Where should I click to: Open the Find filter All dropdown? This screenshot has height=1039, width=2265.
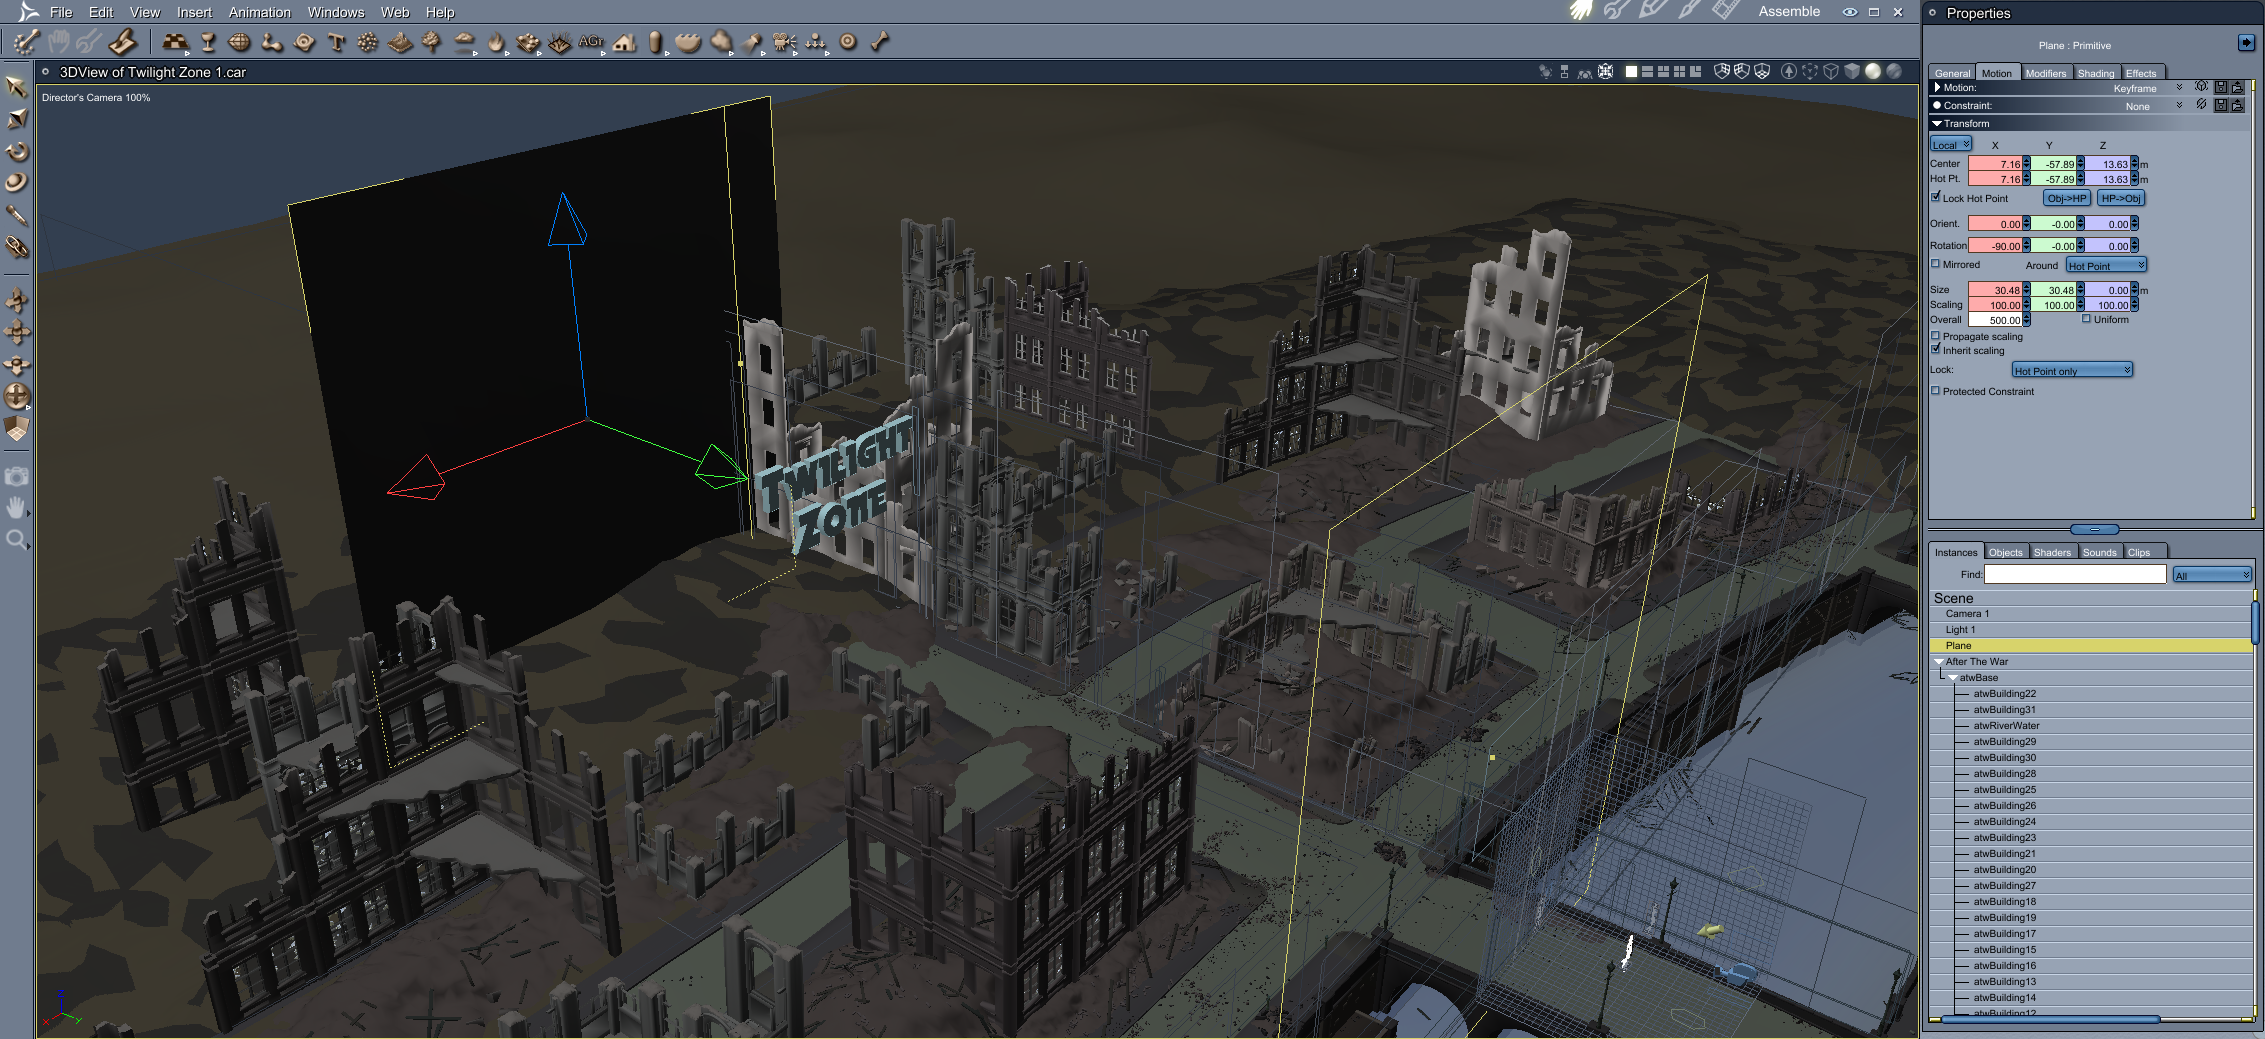point(2211,575)
